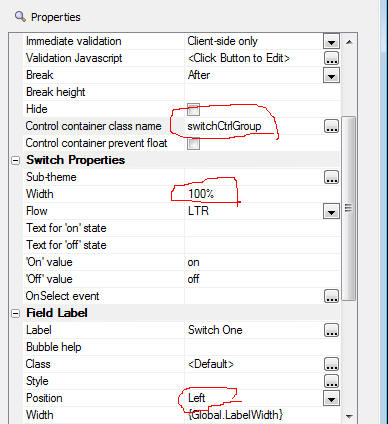Open Immediate validation dropdown
This screenshot has width=388, height=424.
click(331, 42)
